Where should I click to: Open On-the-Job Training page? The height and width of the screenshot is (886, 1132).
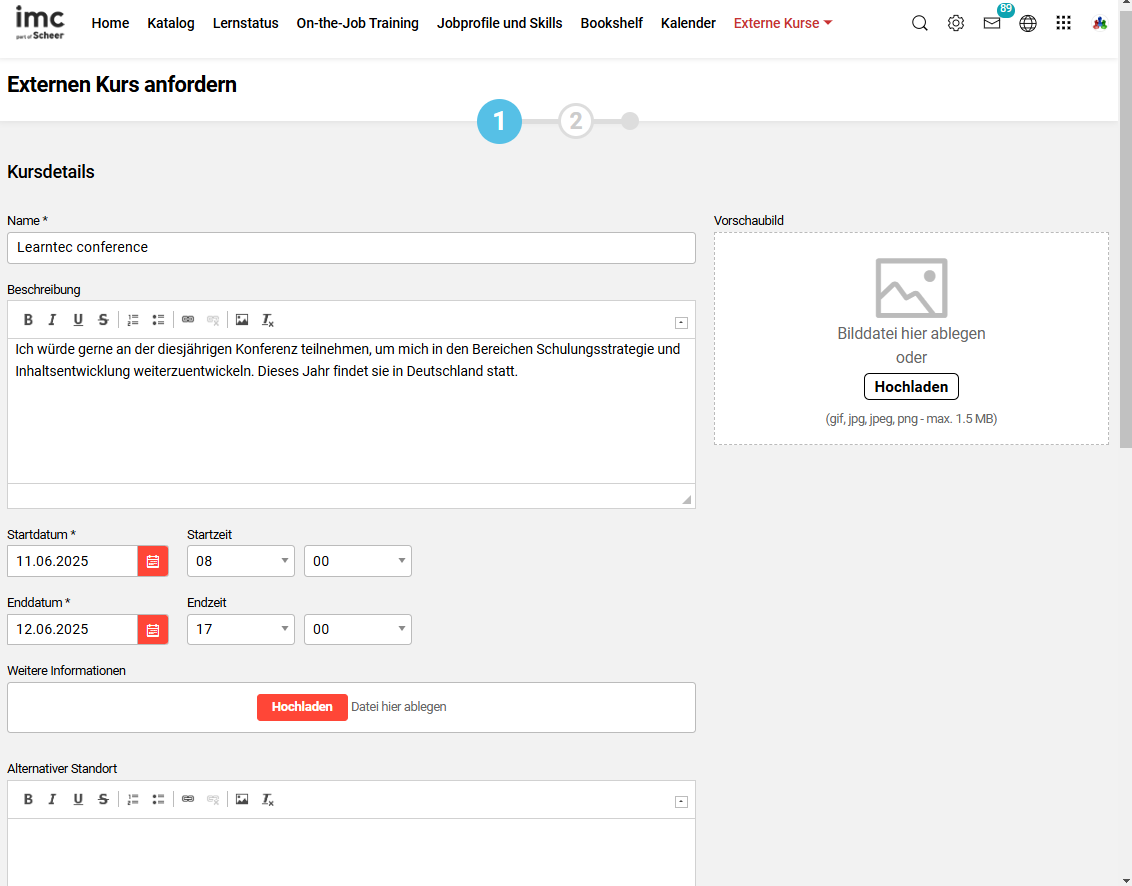(357, 23)
